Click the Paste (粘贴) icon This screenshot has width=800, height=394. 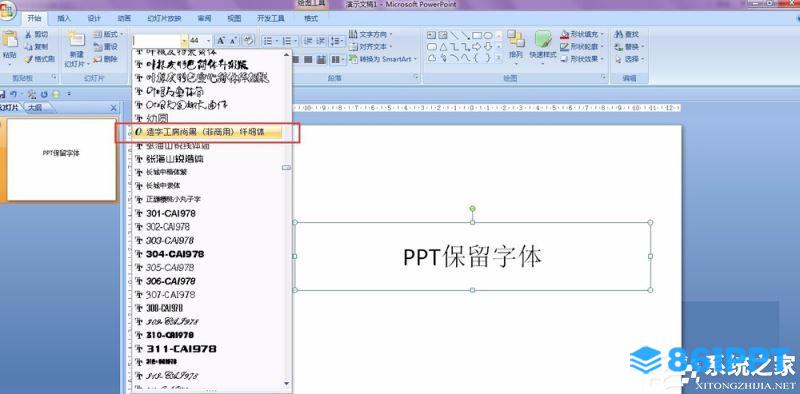[10, 40]
